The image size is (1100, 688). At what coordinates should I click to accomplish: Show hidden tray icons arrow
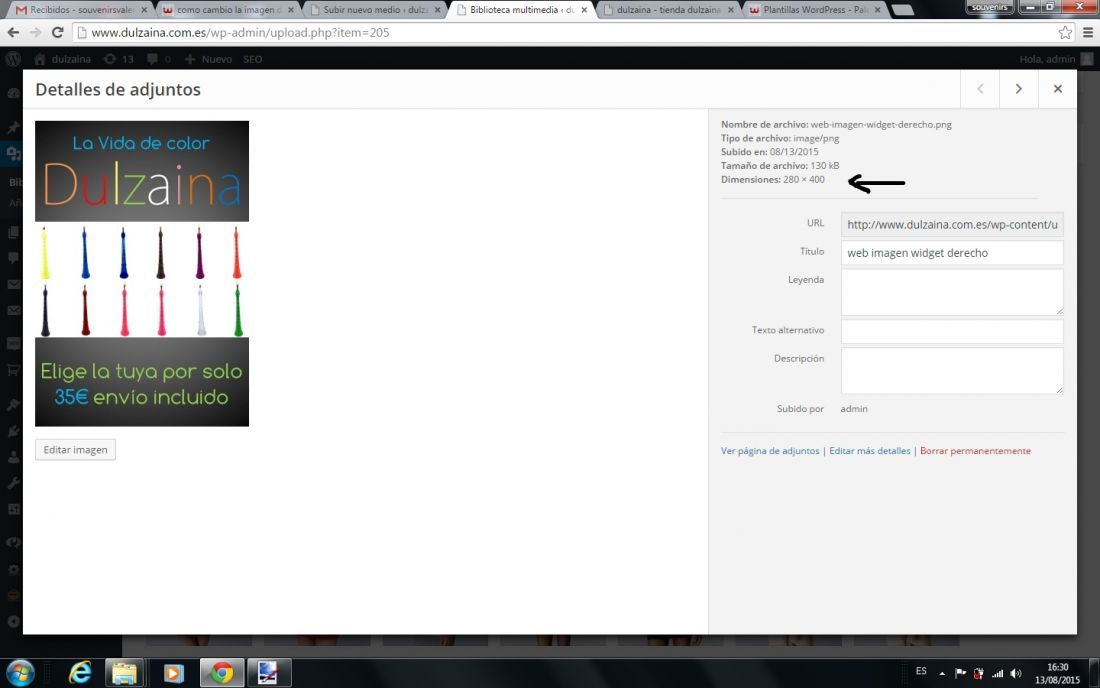point(941,673)
